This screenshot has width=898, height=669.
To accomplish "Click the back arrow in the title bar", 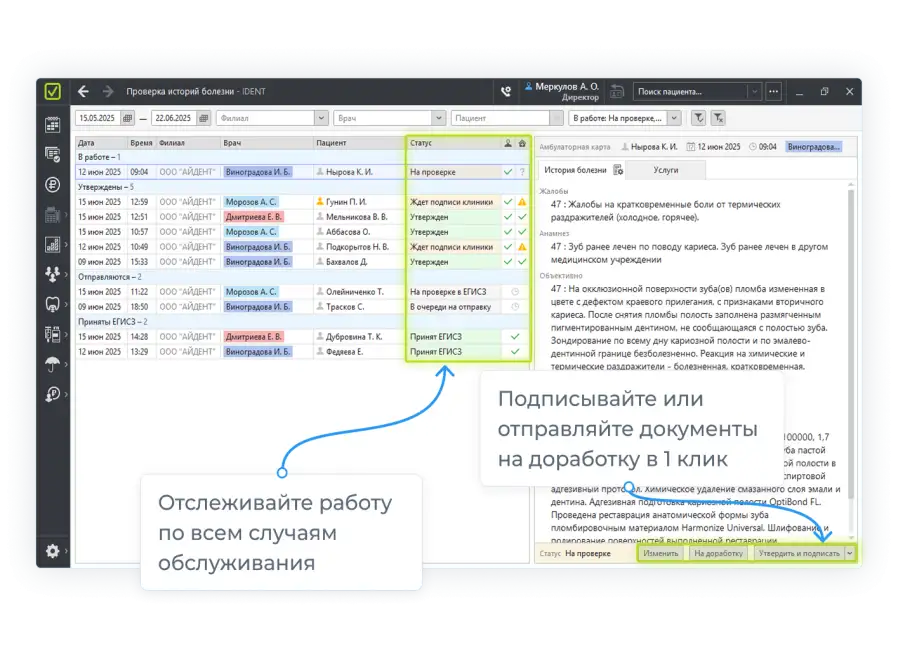I will click(x=83, y=91).
